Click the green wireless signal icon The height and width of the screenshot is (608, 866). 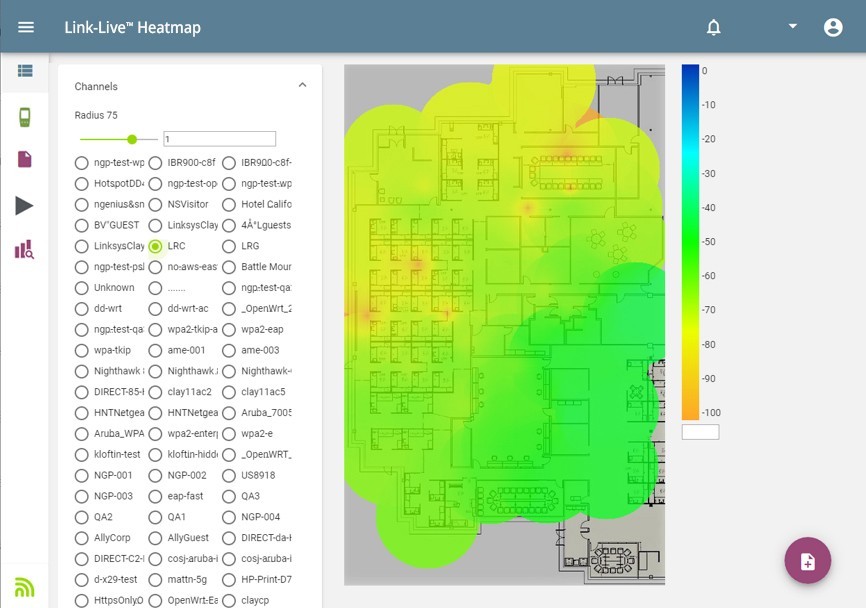25,587
